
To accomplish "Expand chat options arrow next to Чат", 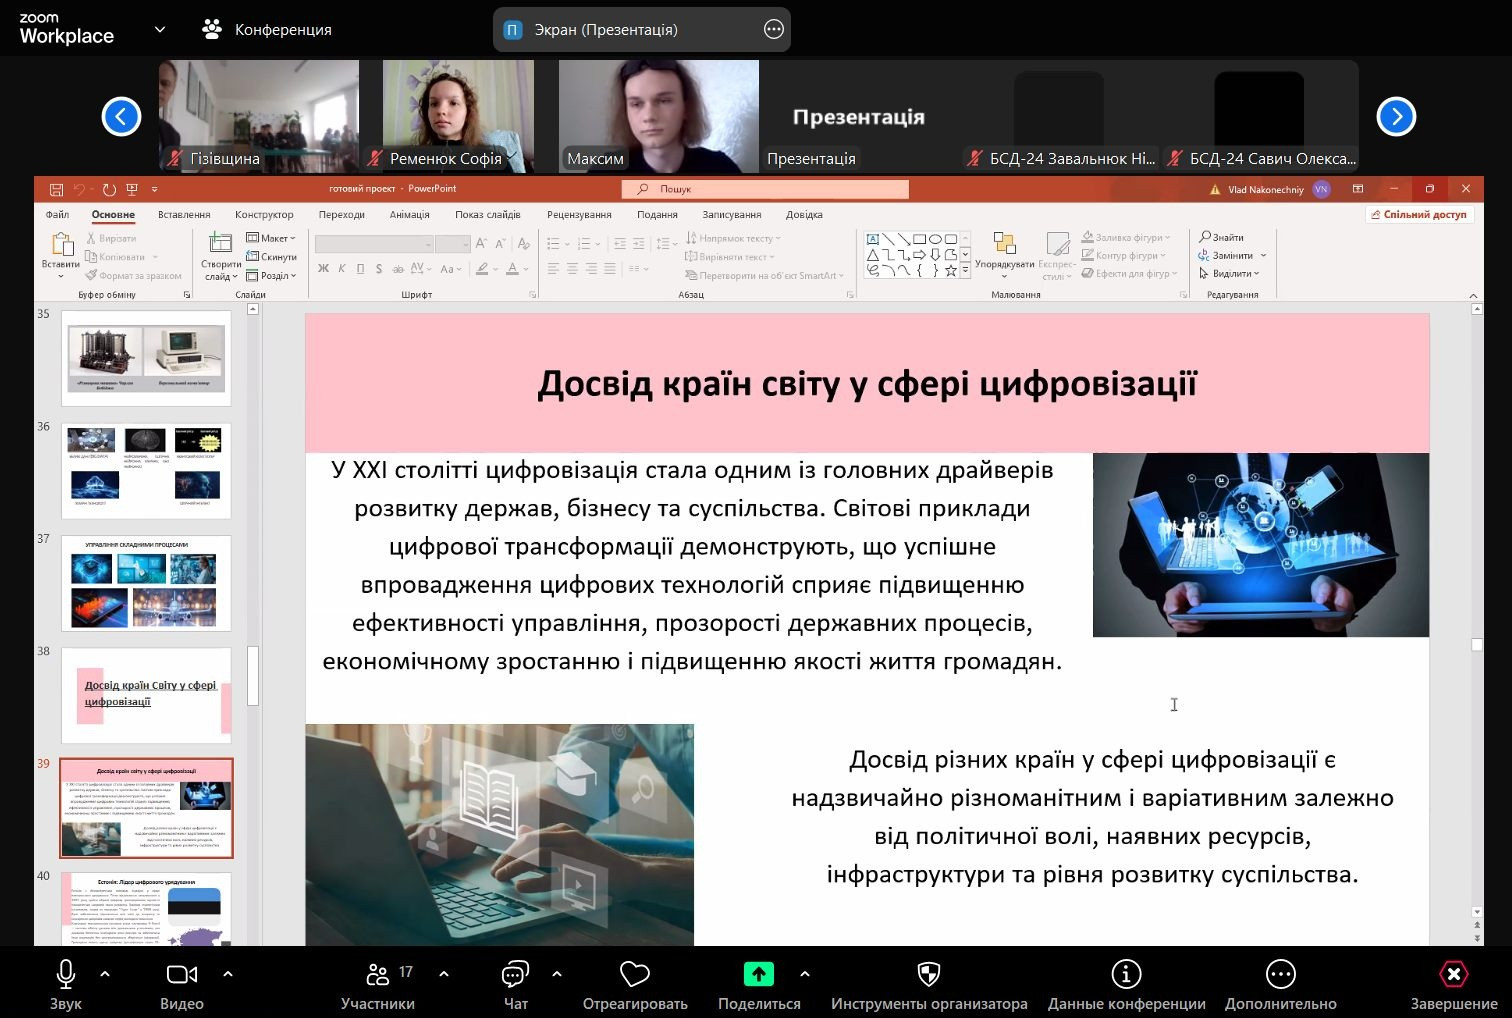I will point(557,973).
